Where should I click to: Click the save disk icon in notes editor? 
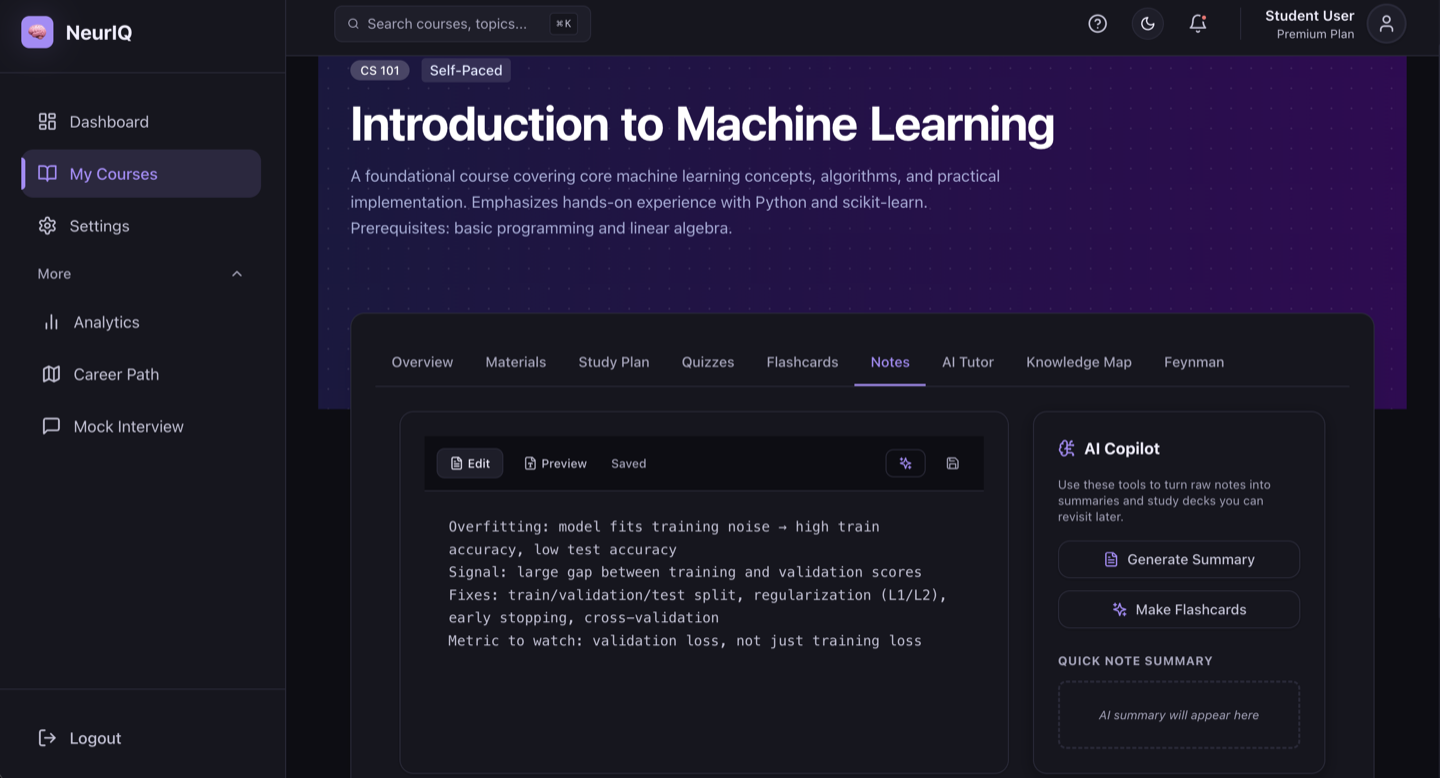952,463
